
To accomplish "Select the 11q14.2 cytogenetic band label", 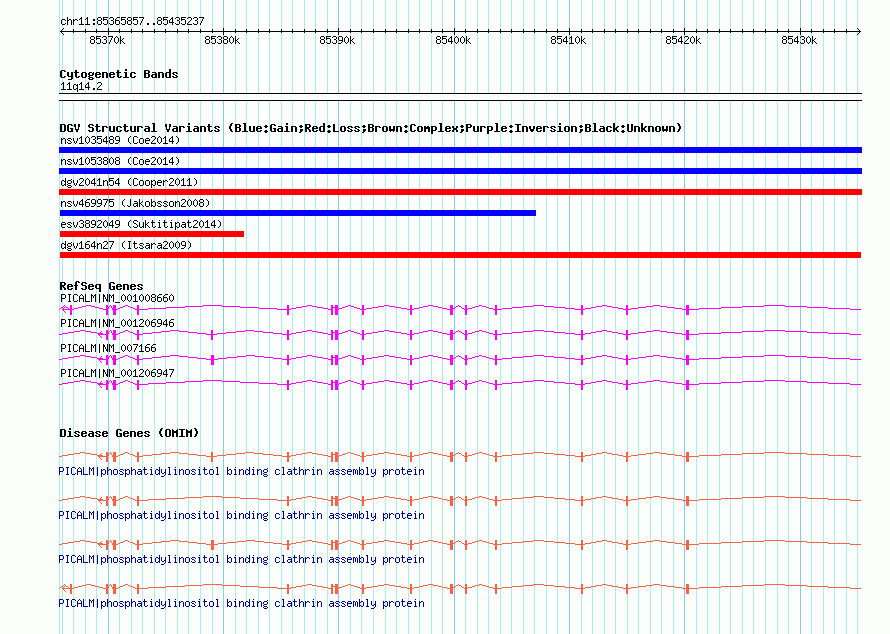I will (x=81, y=86).
